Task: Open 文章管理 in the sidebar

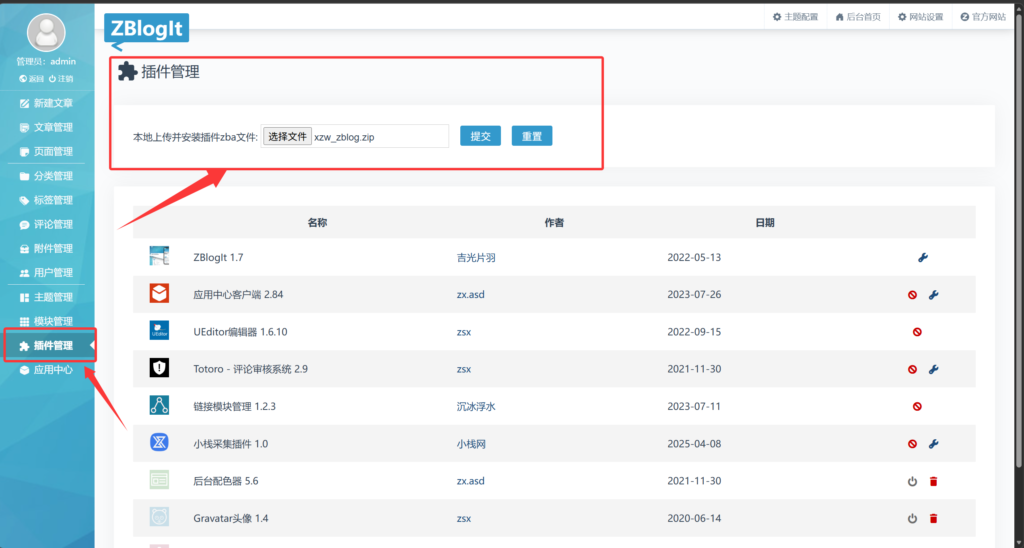Action: point(46,127)
